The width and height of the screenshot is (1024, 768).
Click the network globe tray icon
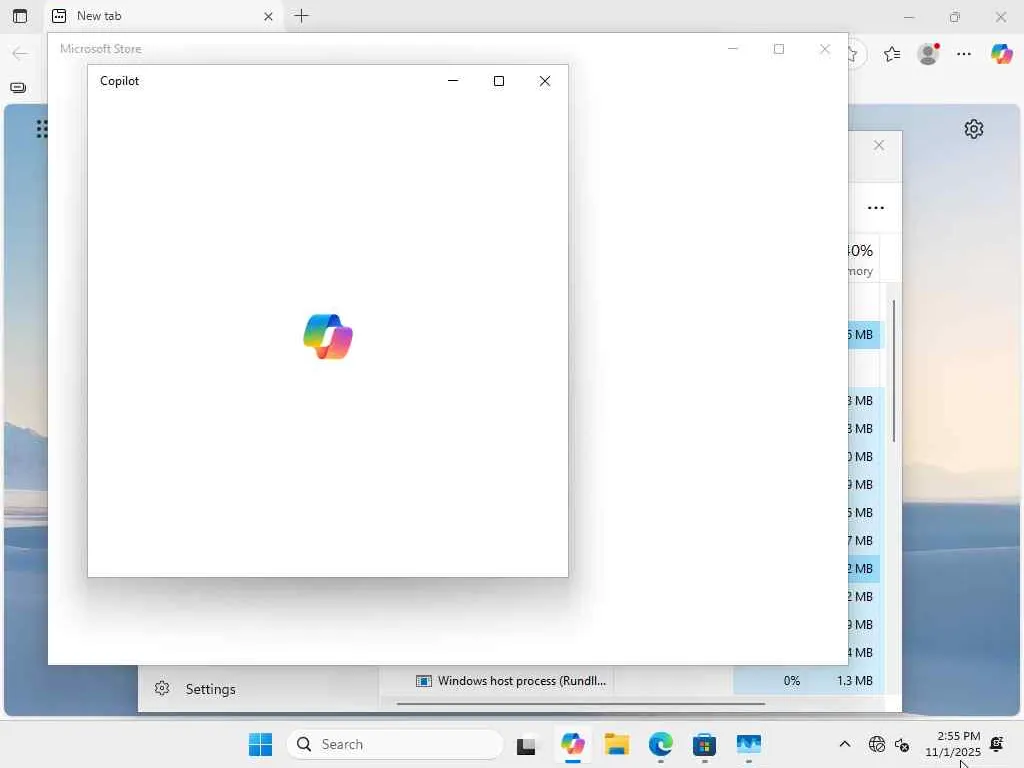pyautogui.click(x=876, y=744)
